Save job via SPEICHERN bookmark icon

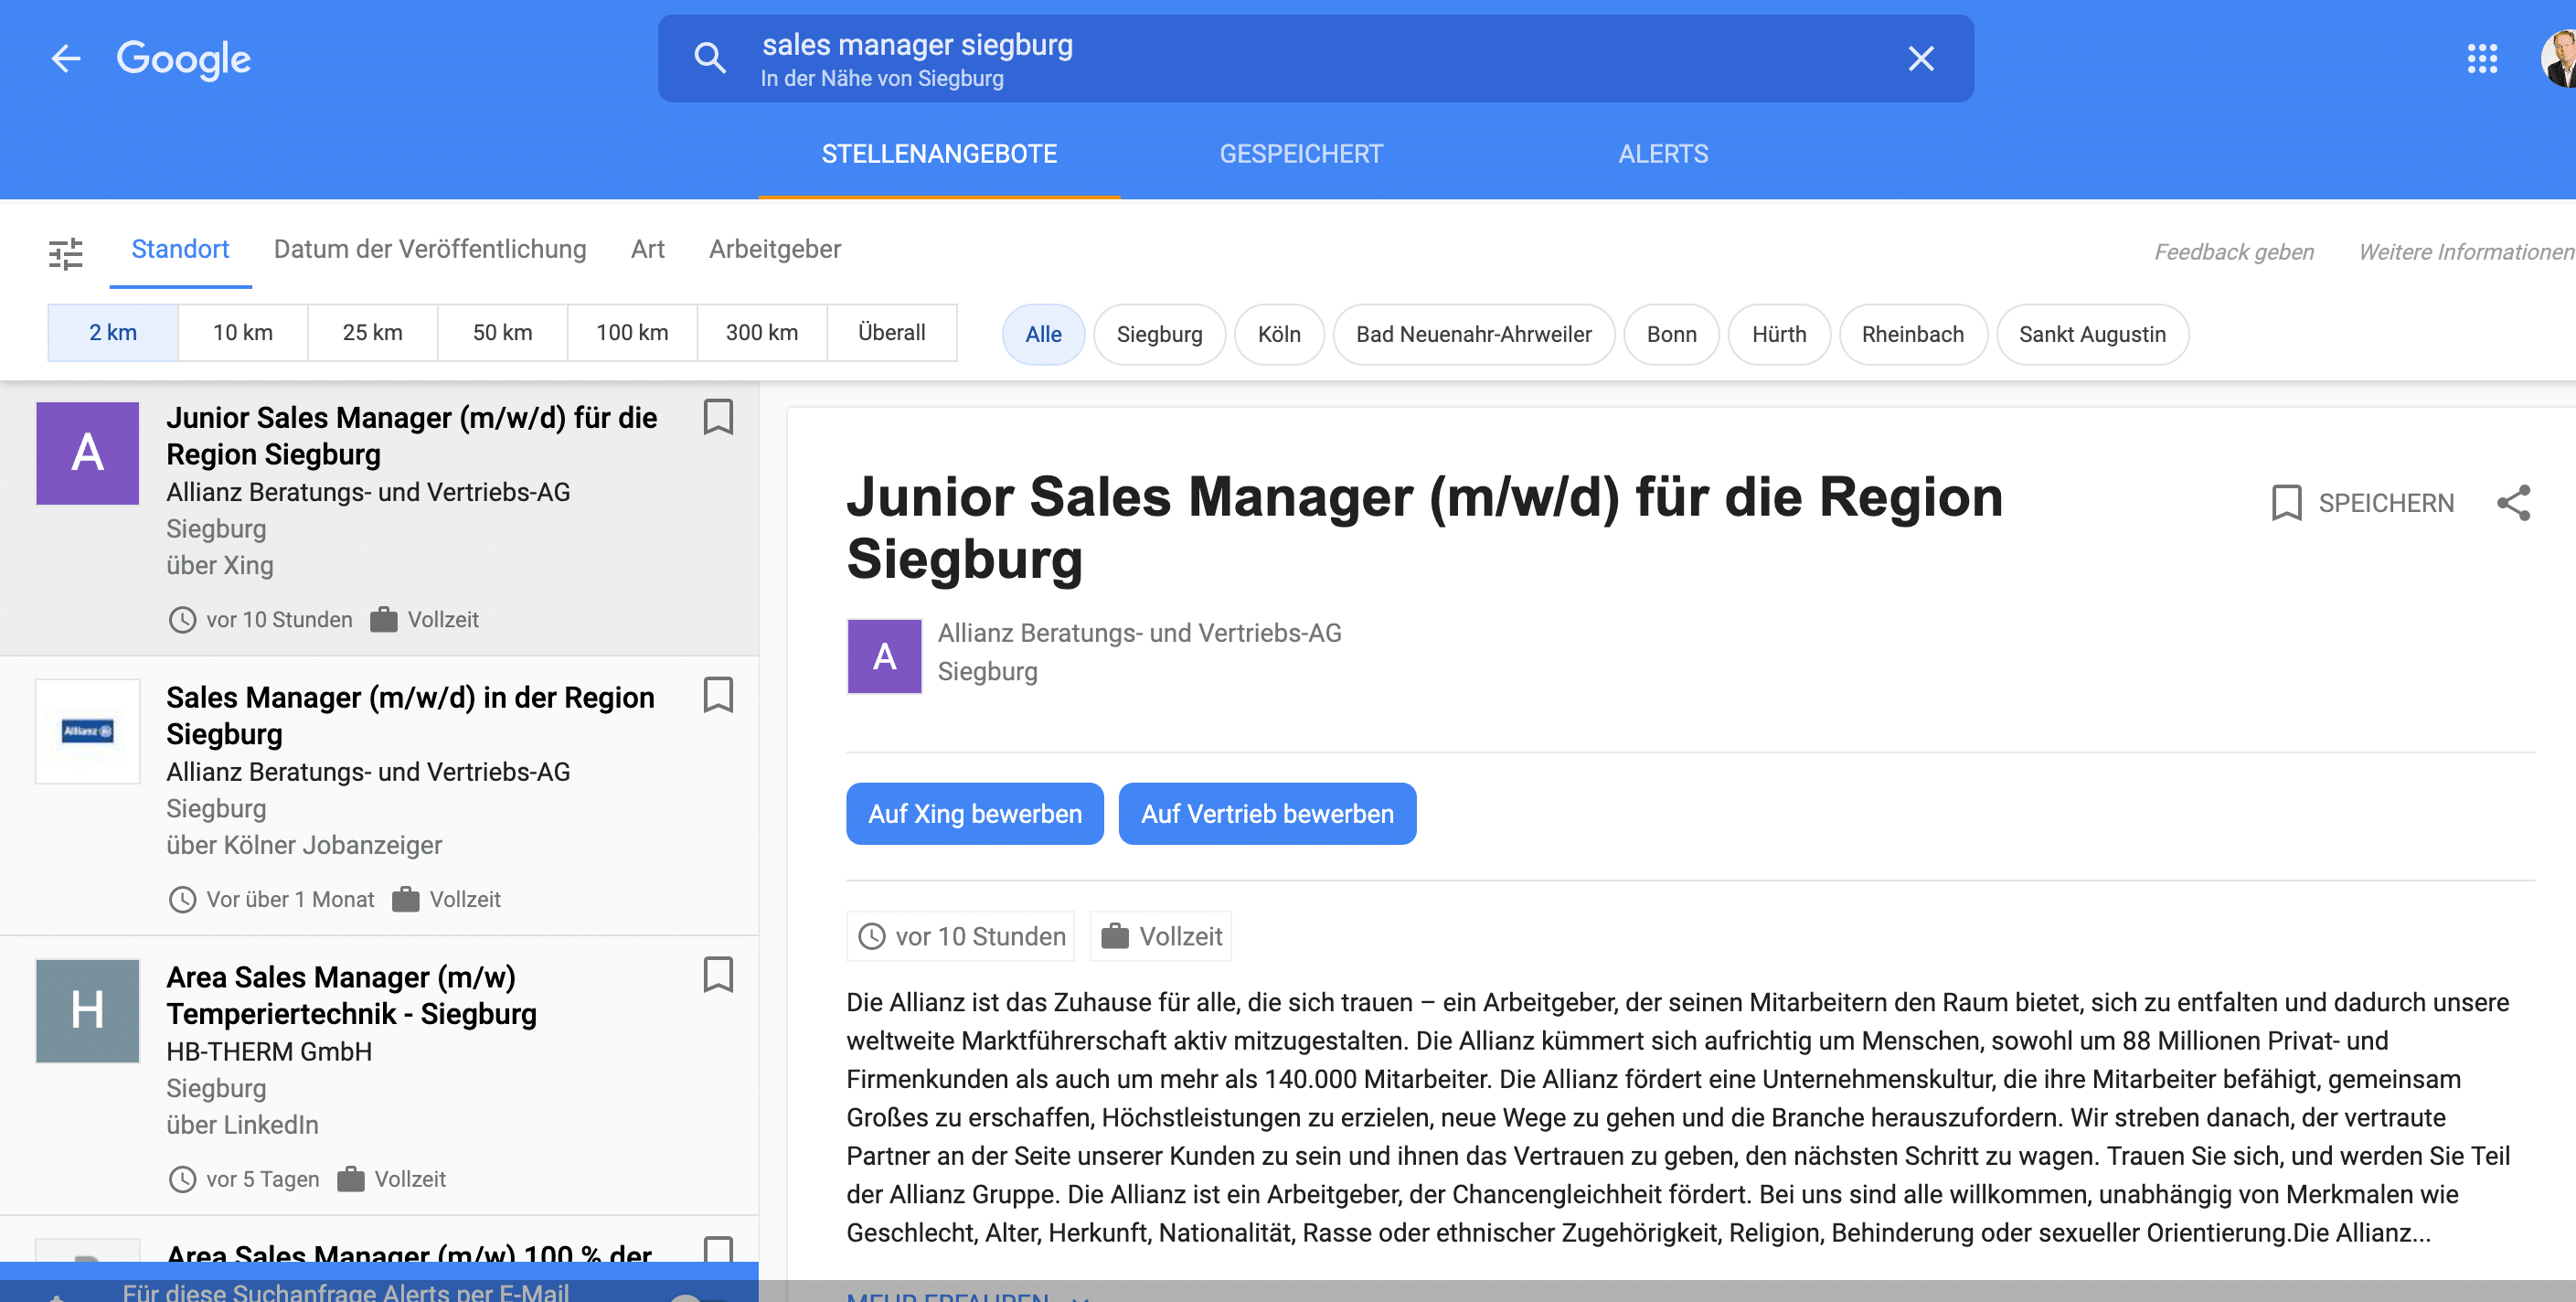click(x=2286, y=503)
